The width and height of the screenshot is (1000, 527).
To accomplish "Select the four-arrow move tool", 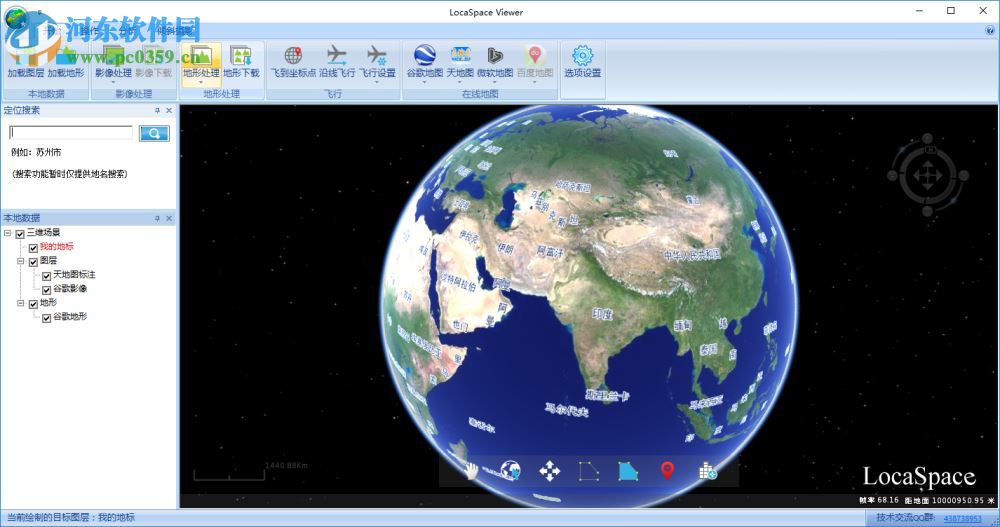I will tap(549, 471).
